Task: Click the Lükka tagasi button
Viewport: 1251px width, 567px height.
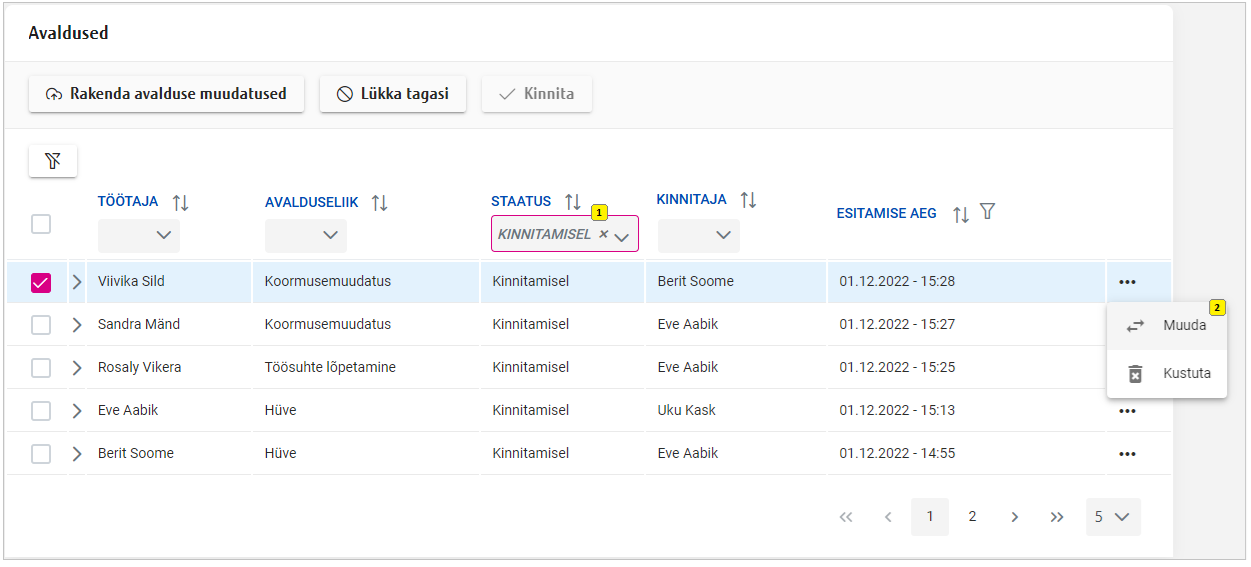Action: click(392, 94)
